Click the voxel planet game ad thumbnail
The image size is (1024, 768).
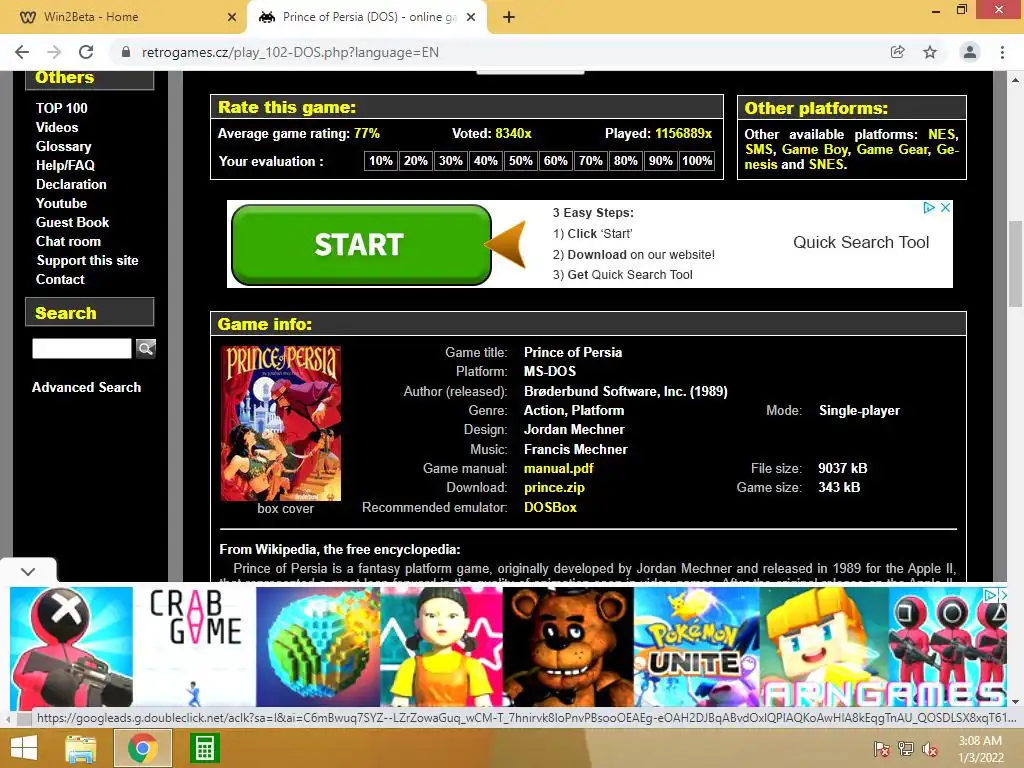coord(318,647)
